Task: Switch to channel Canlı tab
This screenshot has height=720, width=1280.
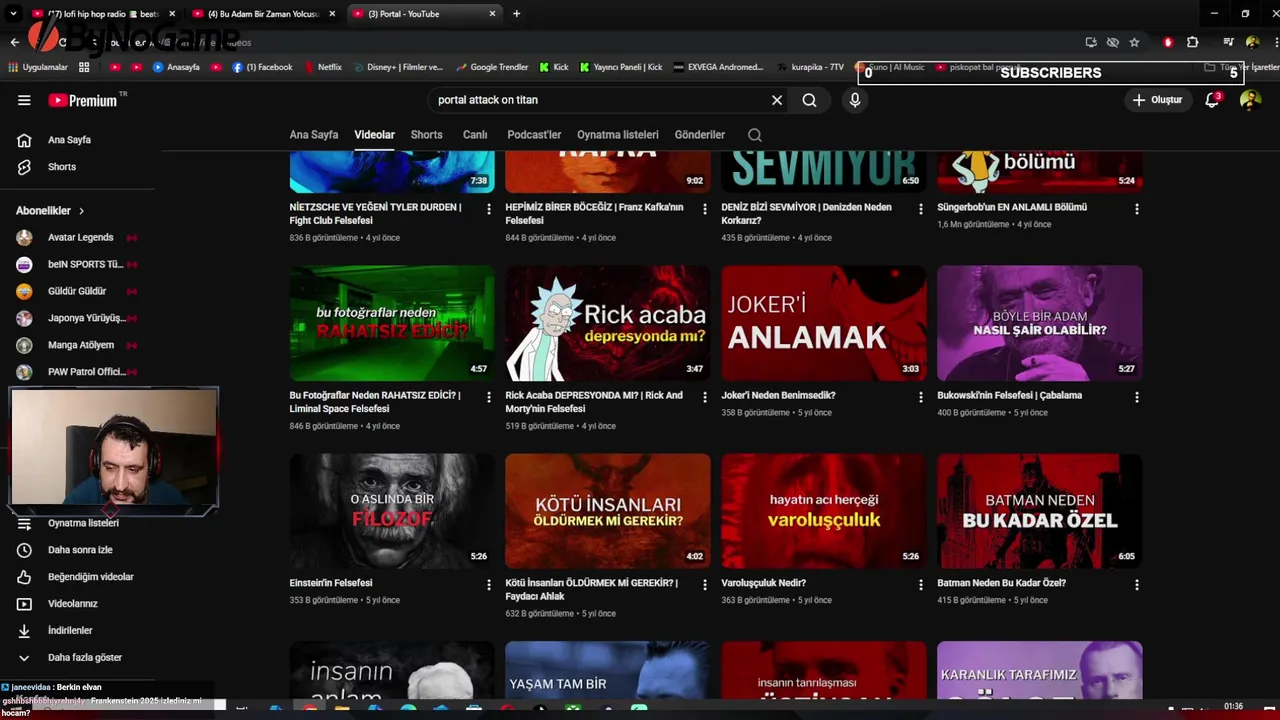Action: coord(475,135)
